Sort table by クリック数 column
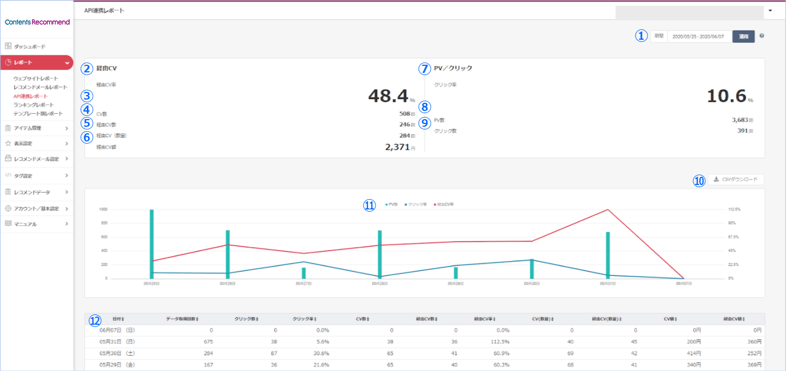 click(x=246, y=318)
